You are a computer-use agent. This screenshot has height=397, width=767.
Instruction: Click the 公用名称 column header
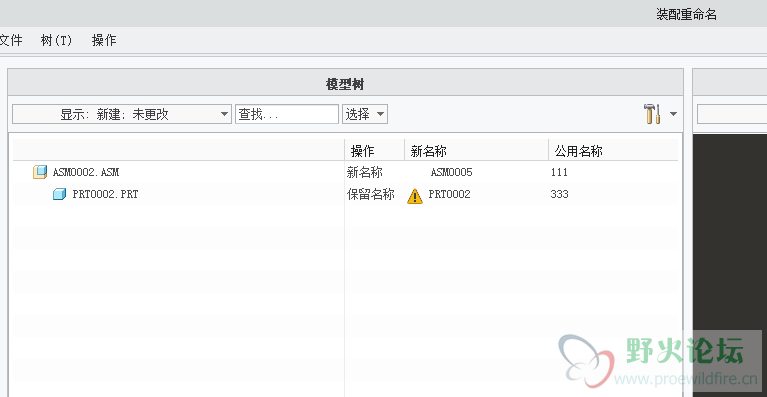[613, 151]
